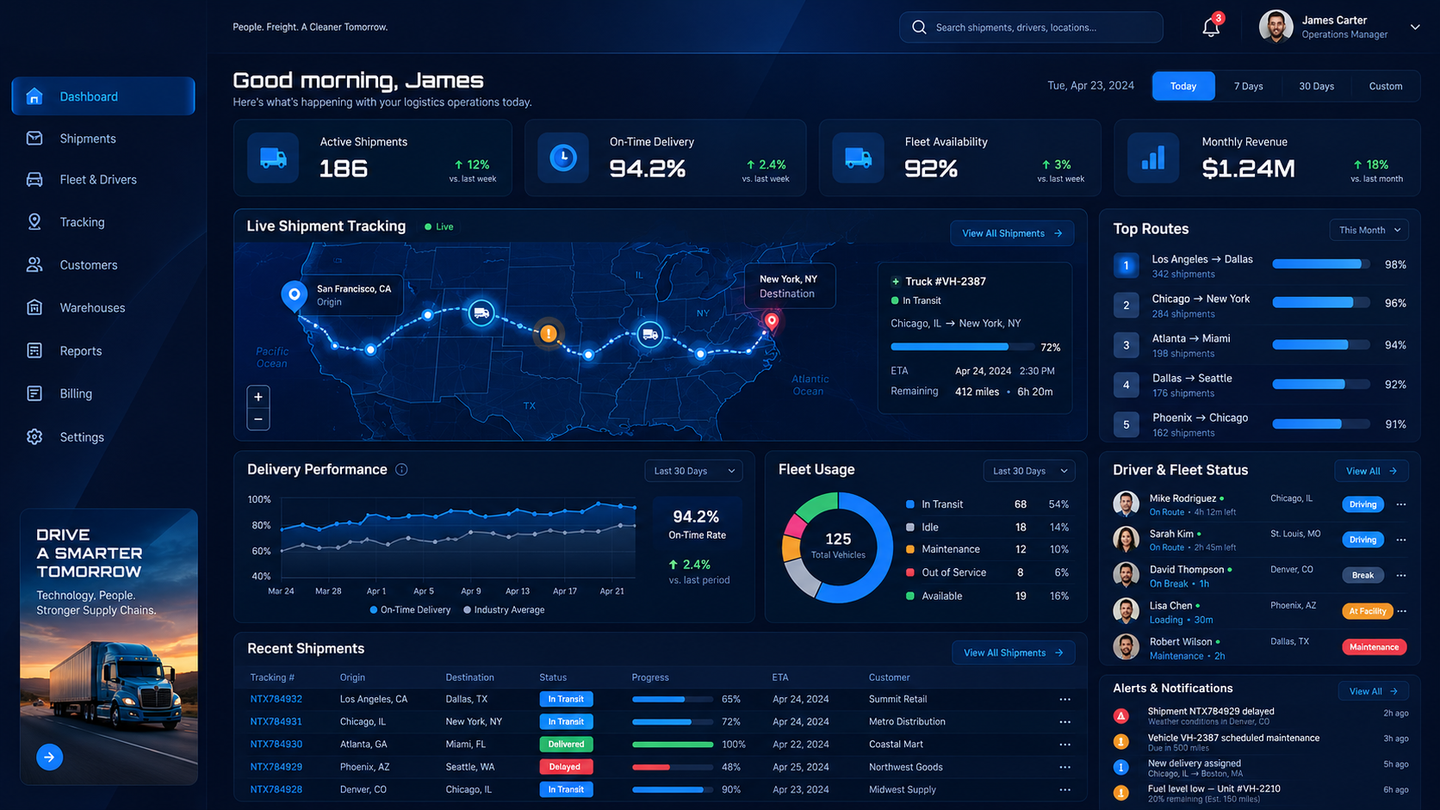Open tracking number NTX784931
Screen dimensions: 1440x810
(276, 722)
